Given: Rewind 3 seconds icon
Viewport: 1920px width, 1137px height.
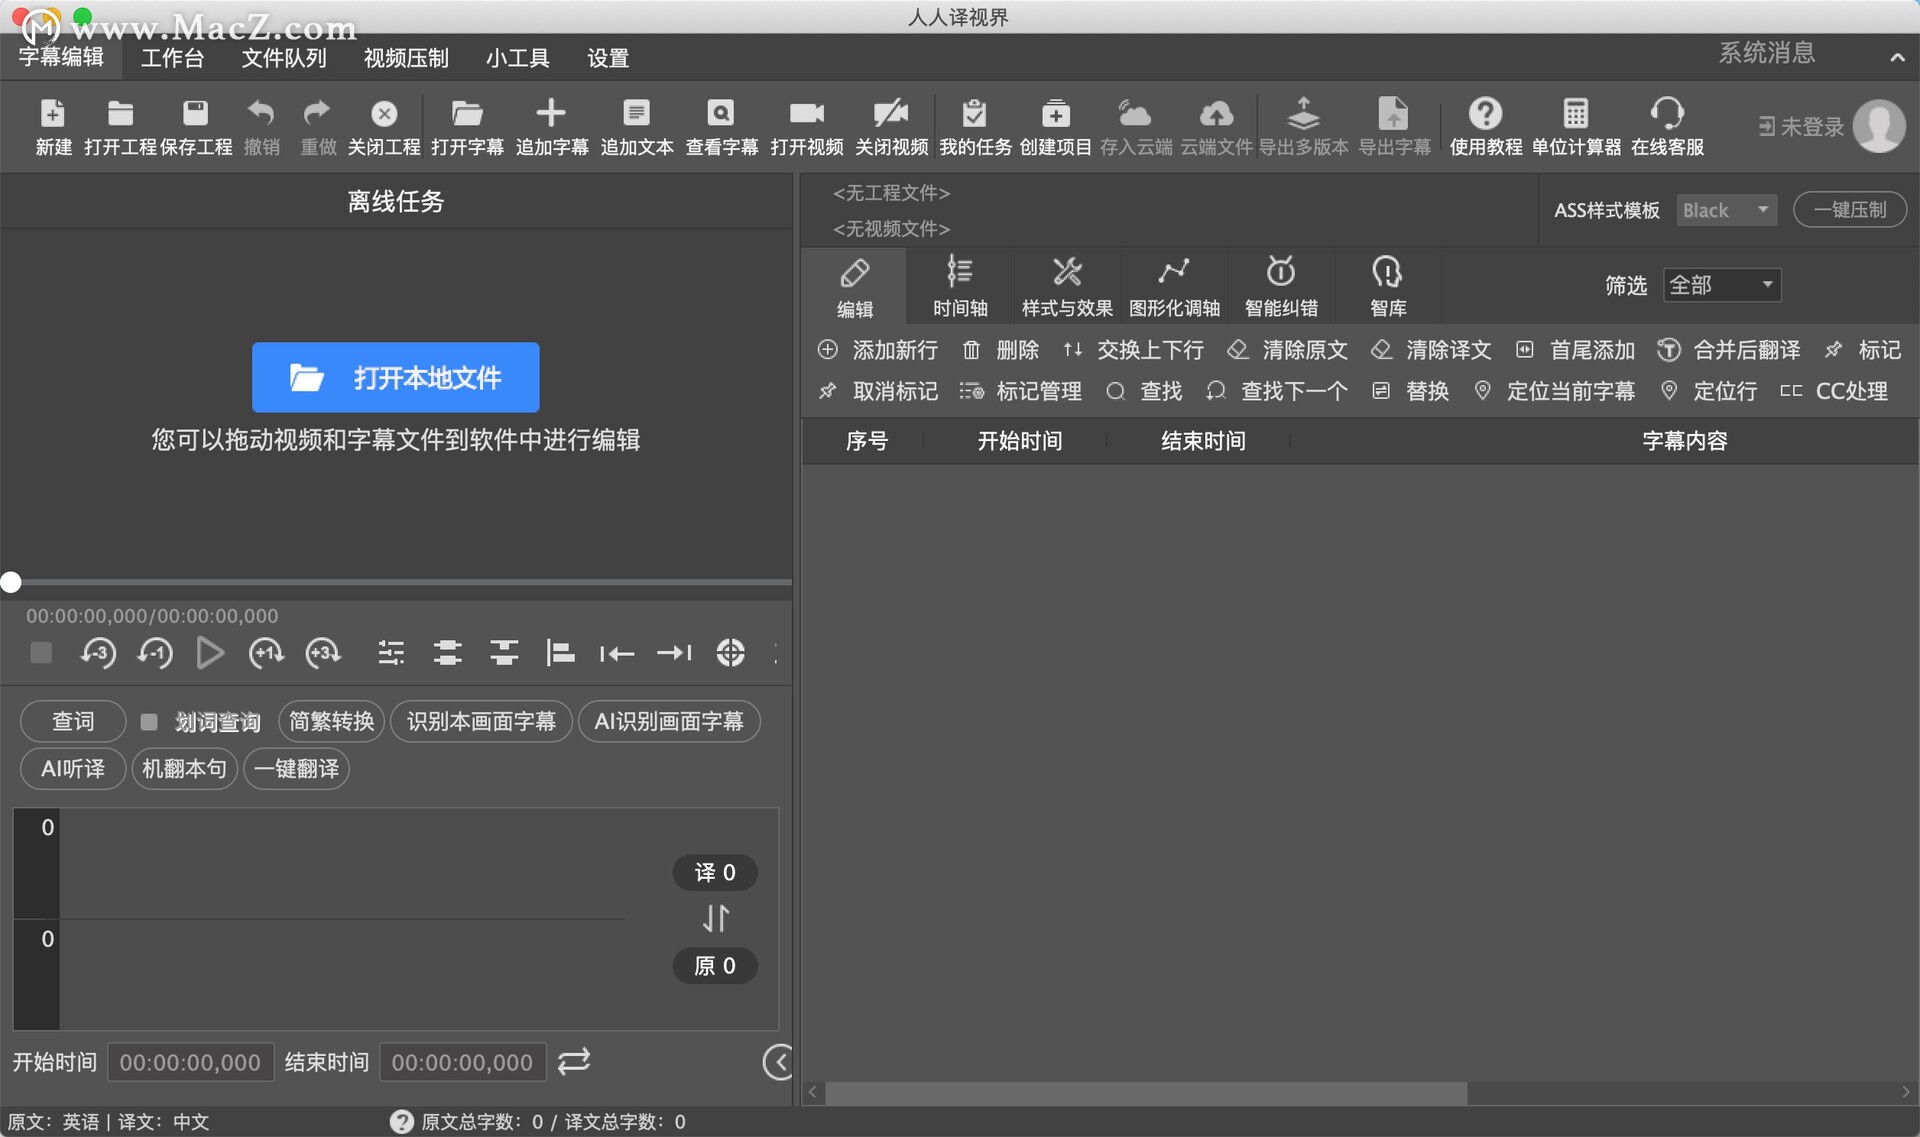Looking at the screenshot, I should [98, 653].
